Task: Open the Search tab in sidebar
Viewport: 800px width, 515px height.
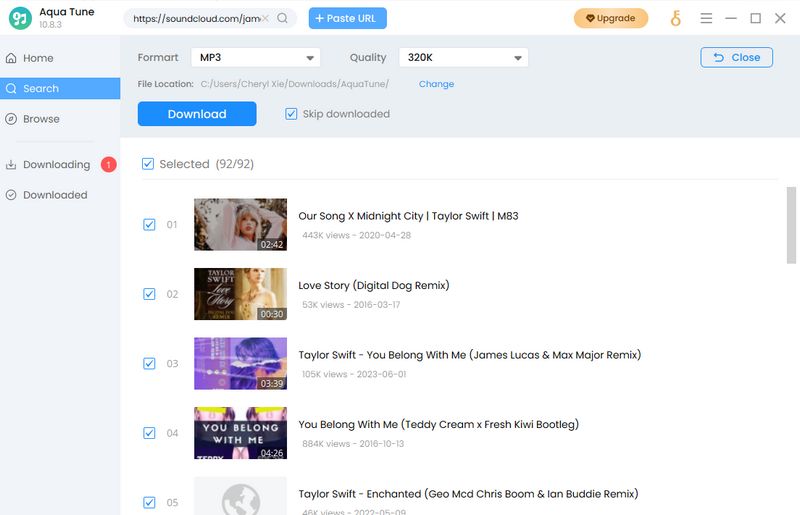Action: (x=60, y=88)
